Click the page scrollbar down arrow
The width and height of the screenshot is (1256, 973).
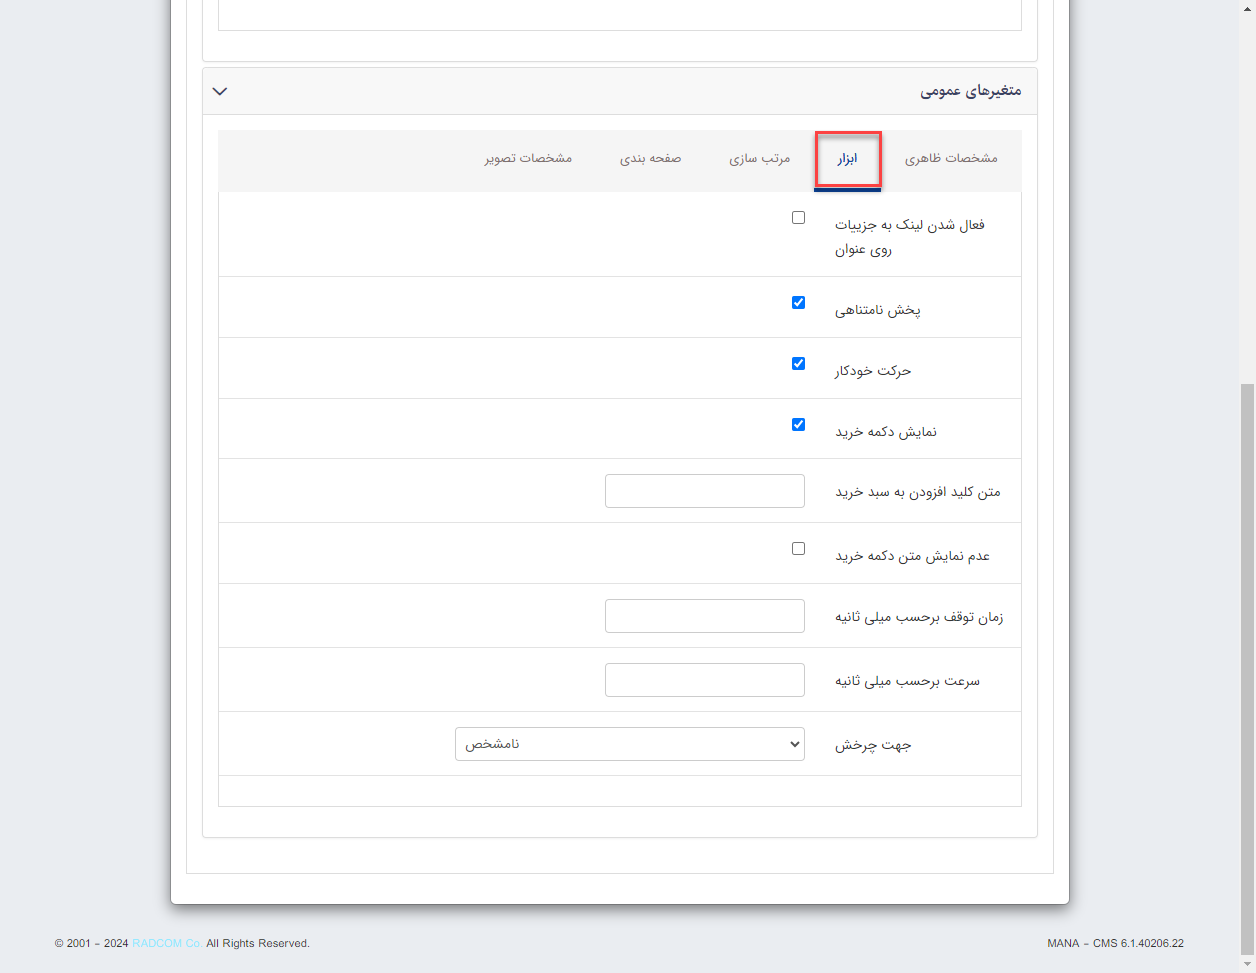[1247, 963]
